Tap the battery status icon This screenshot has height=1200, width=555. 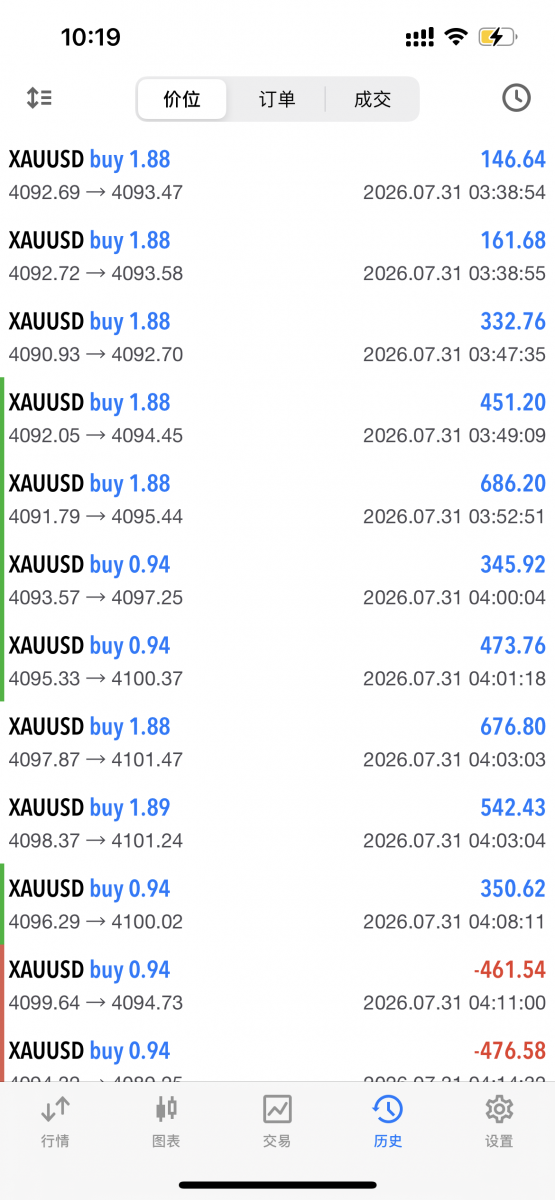point(498,37)
